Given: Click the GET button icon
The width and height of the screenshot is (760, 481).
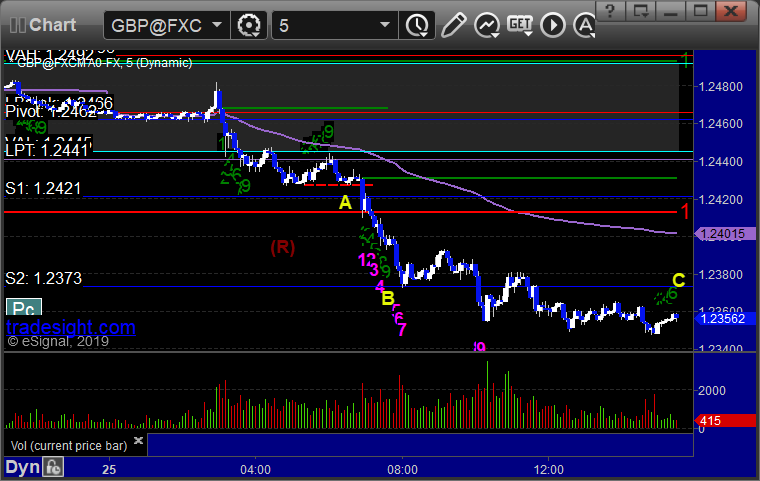Looking at the screenshot, I should 520,25.
